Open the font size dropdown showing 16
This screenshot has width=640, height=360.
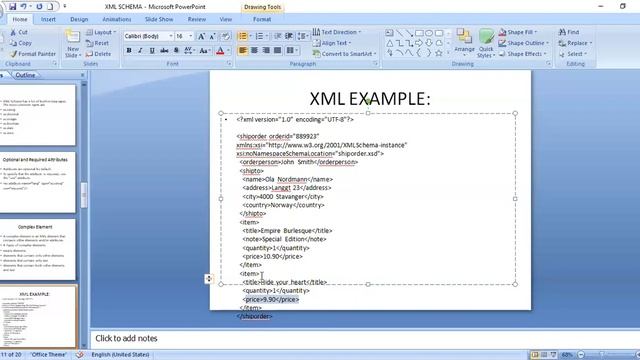tap(190, 36)
